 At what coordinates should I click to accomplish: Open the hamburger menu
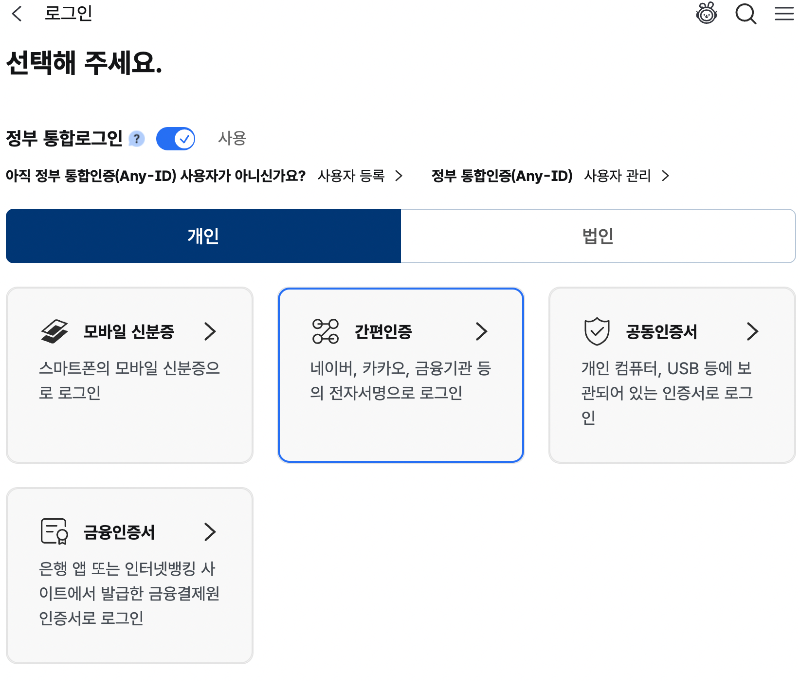point(784,13)
